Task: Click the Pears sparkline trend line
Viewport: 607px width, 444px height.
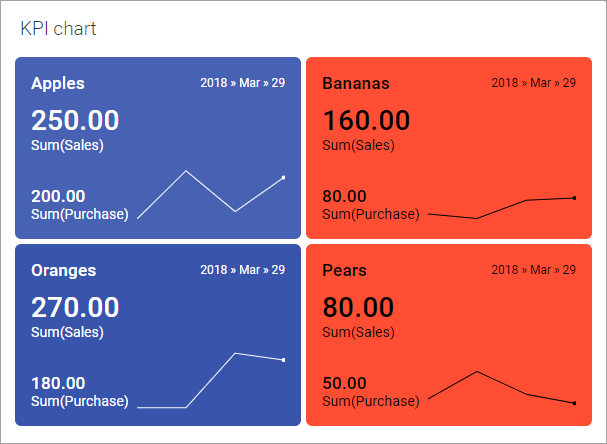Action: 477,372
